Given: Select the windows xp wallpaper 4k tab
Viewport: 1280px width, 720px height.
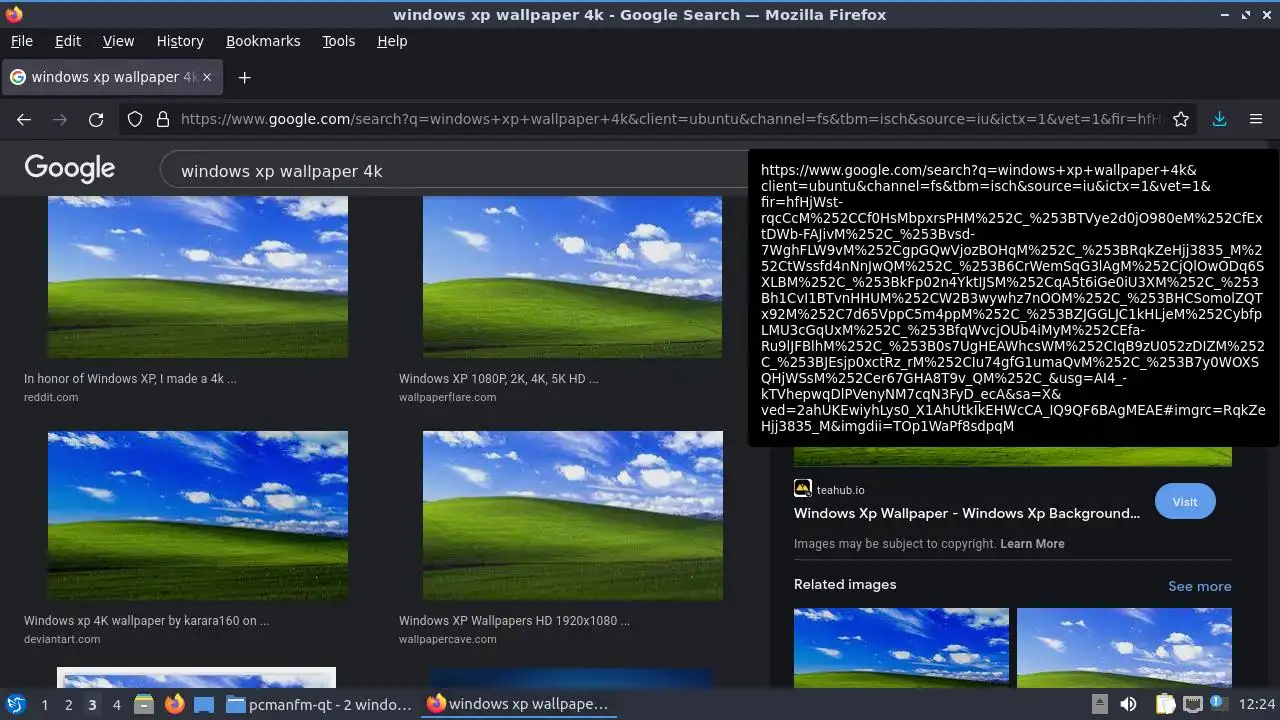Looking at the screenshot, I should tap(110, 77).
